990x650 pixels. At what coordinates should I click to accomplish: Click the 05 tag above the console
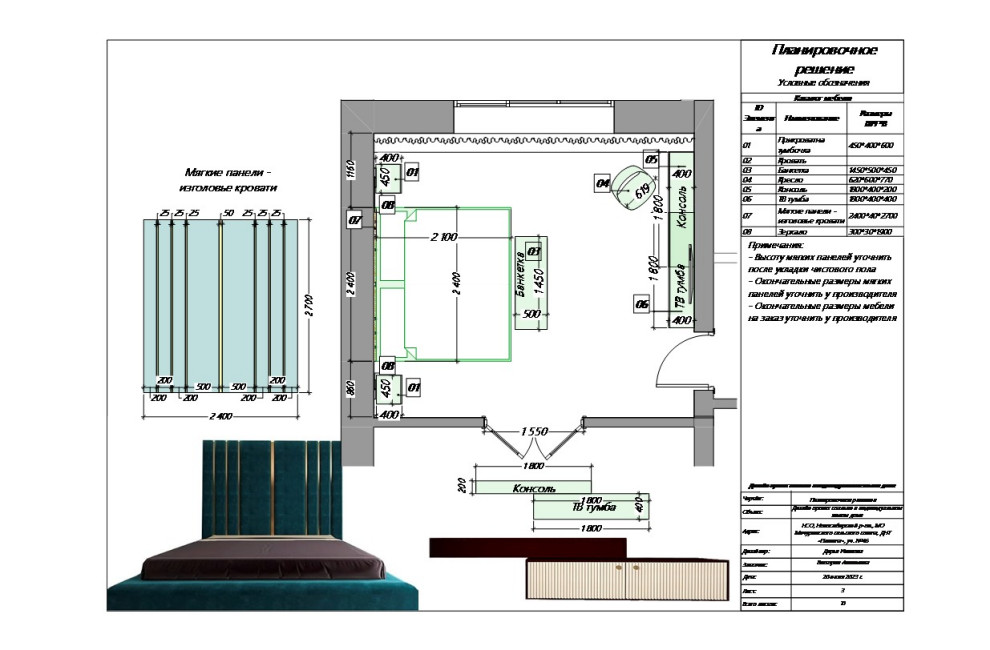pos(650,159)
